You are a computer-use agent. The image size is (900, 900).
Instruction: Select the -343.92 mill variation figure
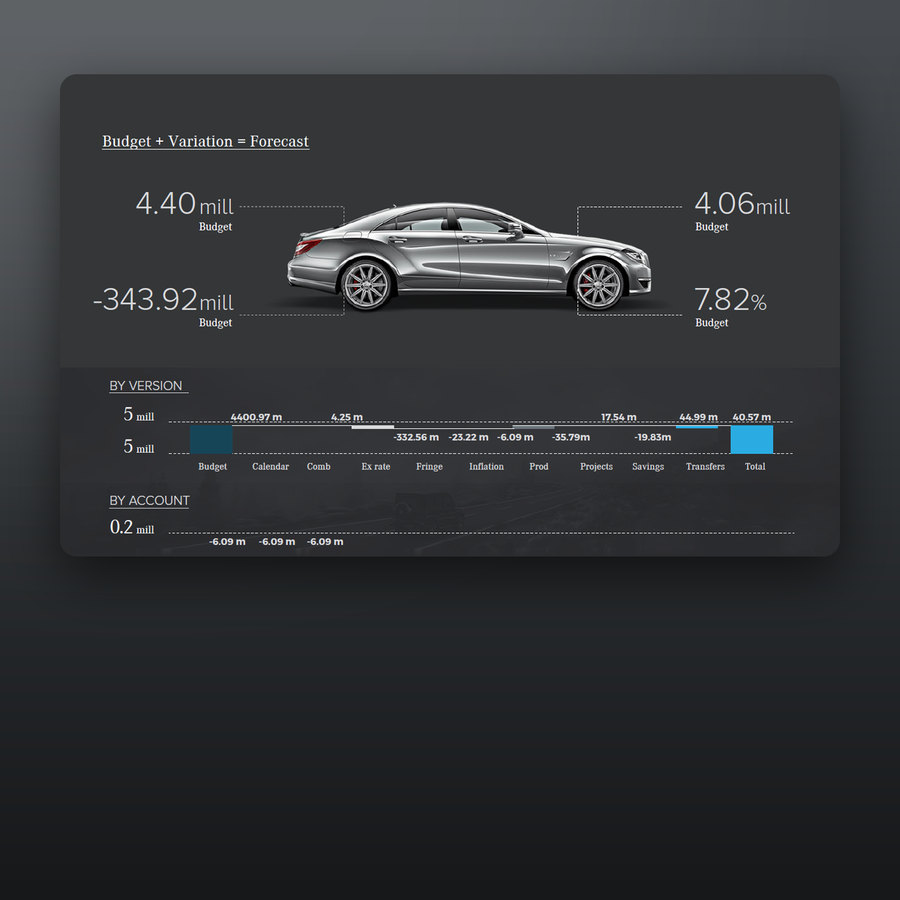tap(164, 300)
